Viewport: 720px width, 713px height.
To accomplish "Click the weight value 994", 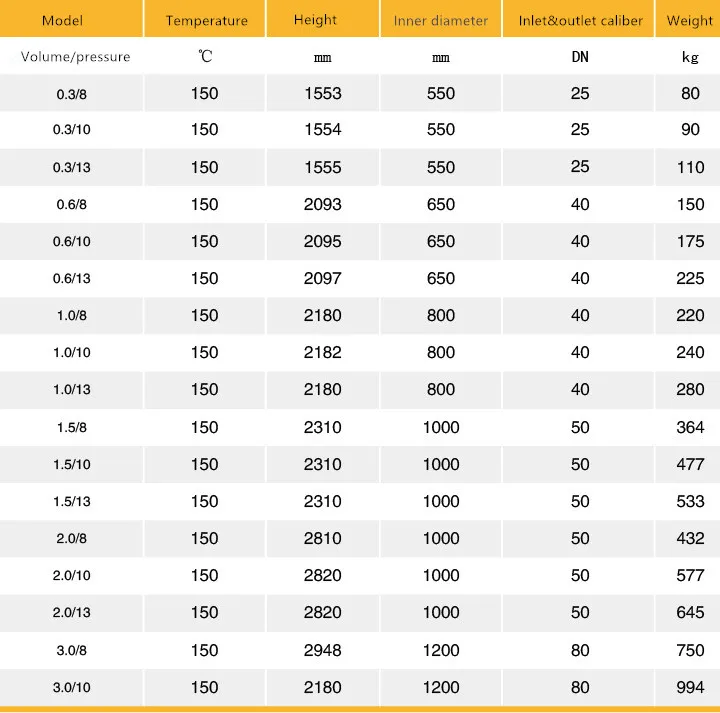I will point(690,688).
